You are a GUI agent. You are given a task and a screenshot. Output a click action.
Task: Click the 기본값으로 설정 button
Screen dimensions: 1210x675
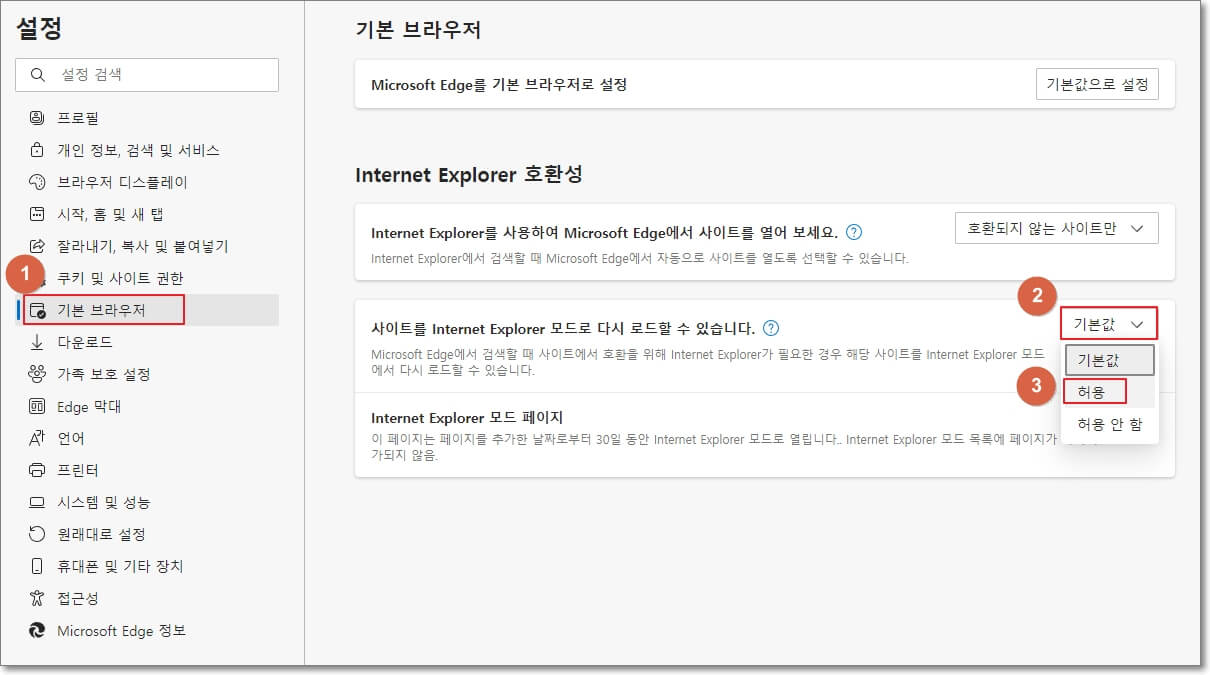[x=1097, y=85]
